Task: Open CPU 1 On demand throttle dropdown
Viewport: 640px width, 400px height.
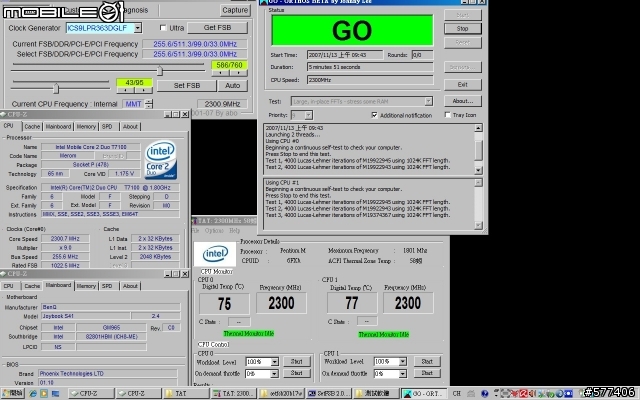Action: [402, 373]
